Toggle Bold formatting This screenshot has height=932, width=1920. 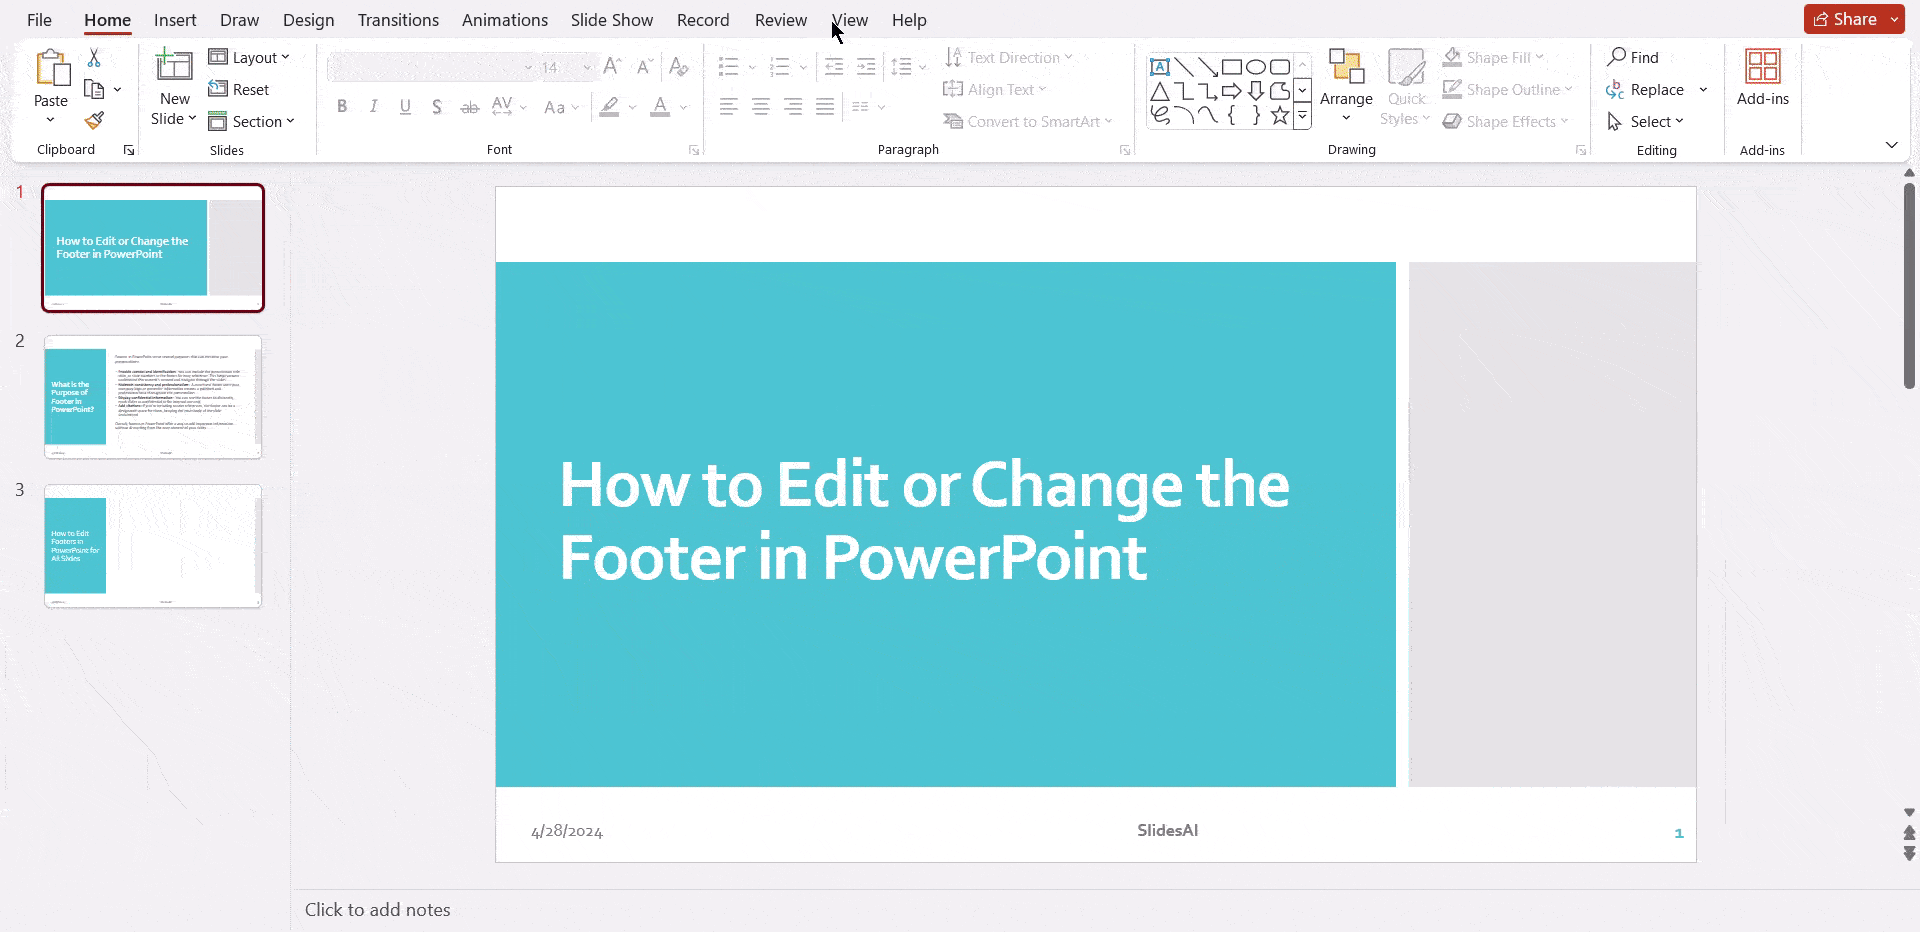point(342,107)
